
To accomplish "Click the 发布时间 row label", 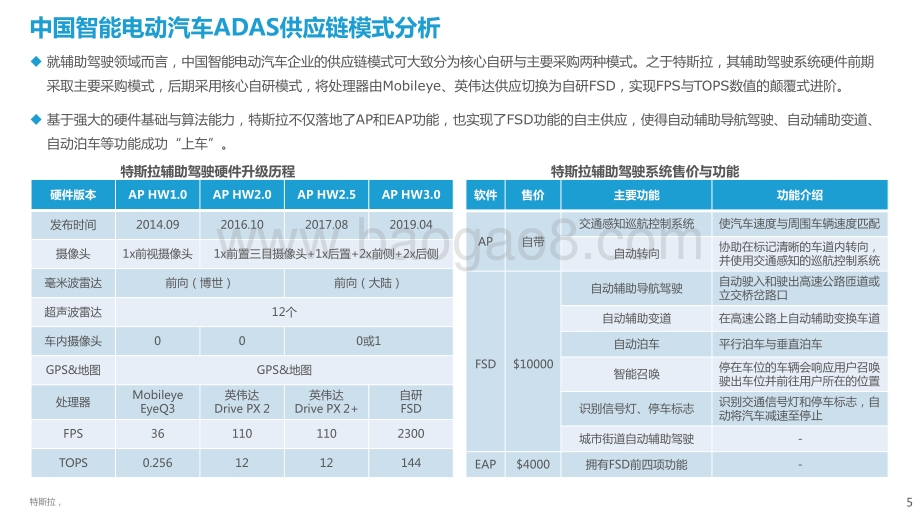I will (x=73, y=225).
